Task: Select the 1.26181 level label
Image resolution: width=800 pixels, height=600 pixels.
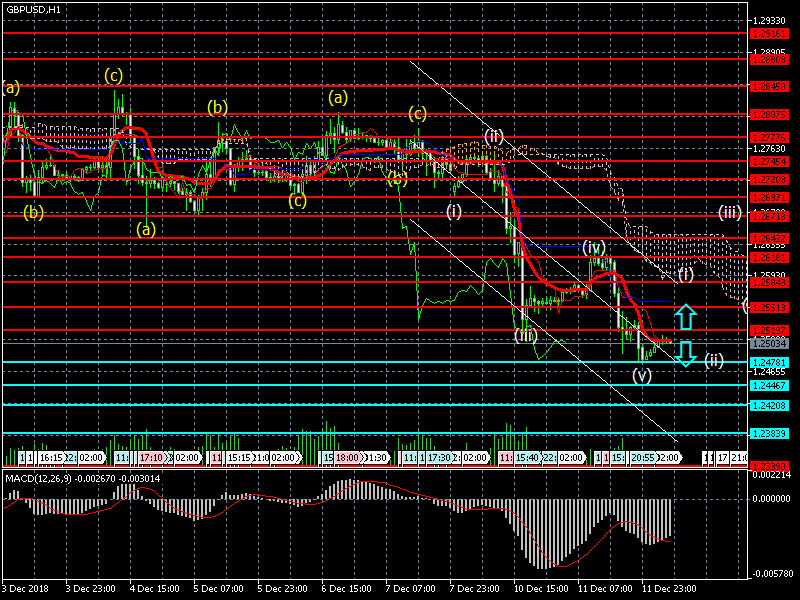Action: tap(769, 258)
